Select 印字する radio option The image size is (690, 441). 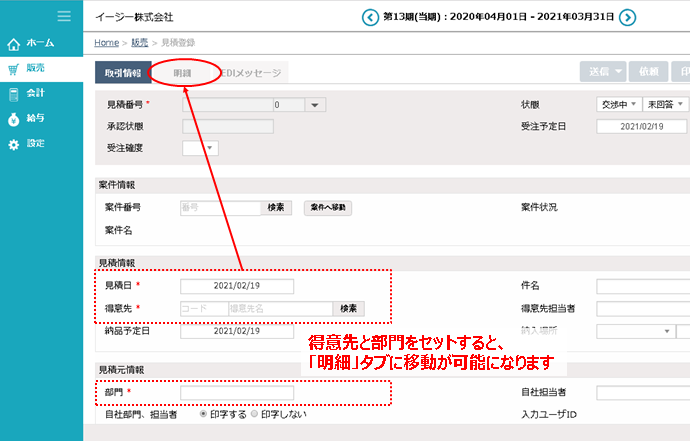point(204,413)
